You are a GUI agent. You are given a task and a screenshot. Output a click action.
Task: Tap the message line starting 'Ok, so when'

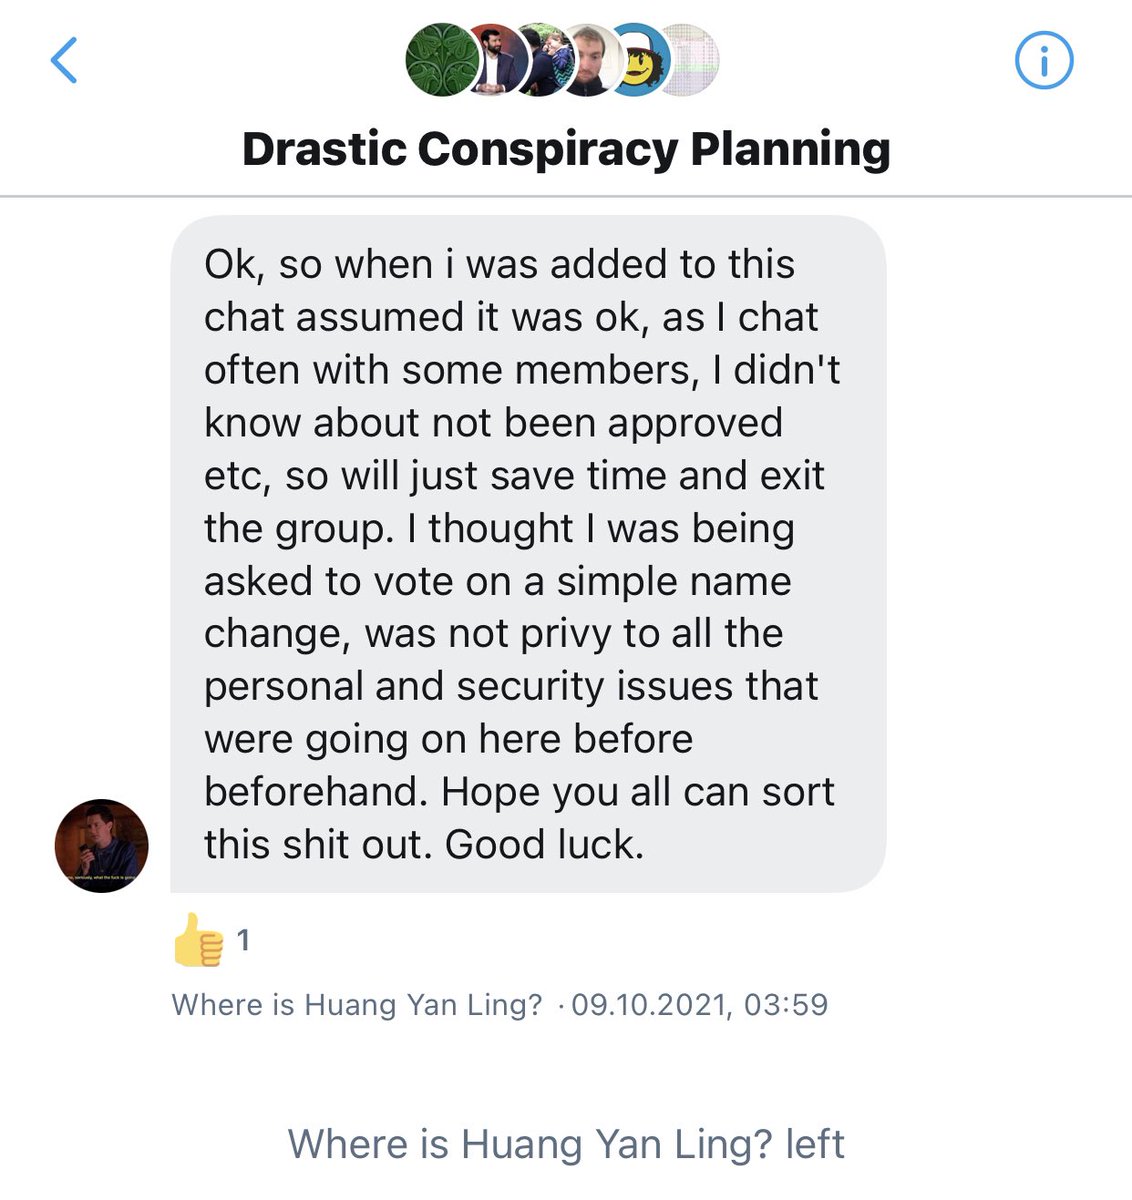pos(499,264)
